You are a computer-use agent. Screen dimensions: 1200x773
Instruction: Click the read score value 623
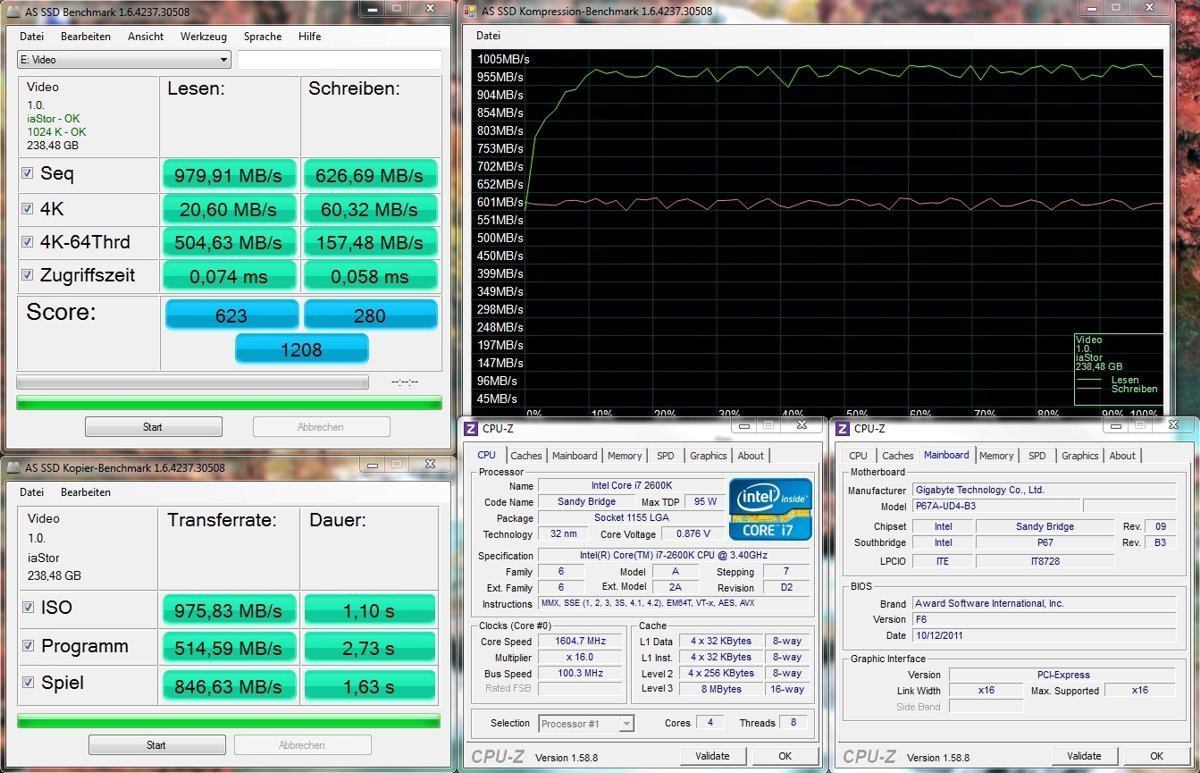231,315
